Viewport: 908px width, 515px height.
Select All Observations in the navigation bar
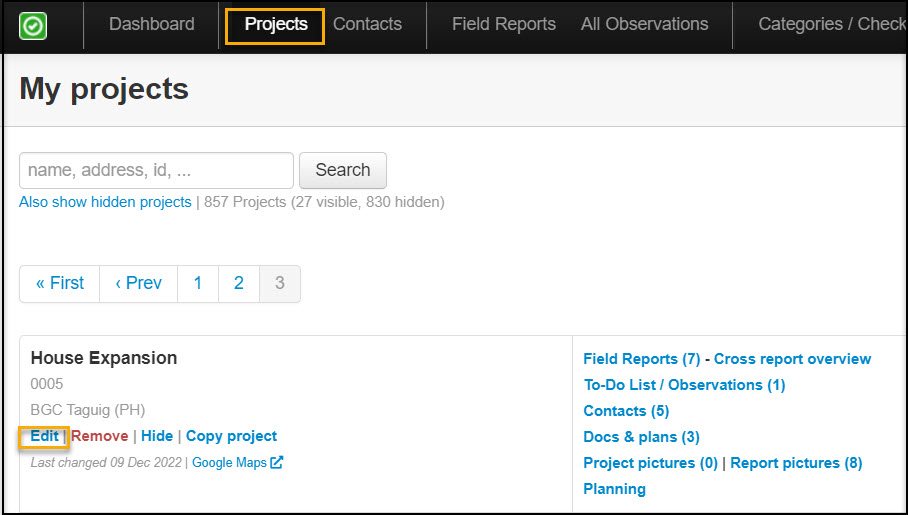pos(644,25)
